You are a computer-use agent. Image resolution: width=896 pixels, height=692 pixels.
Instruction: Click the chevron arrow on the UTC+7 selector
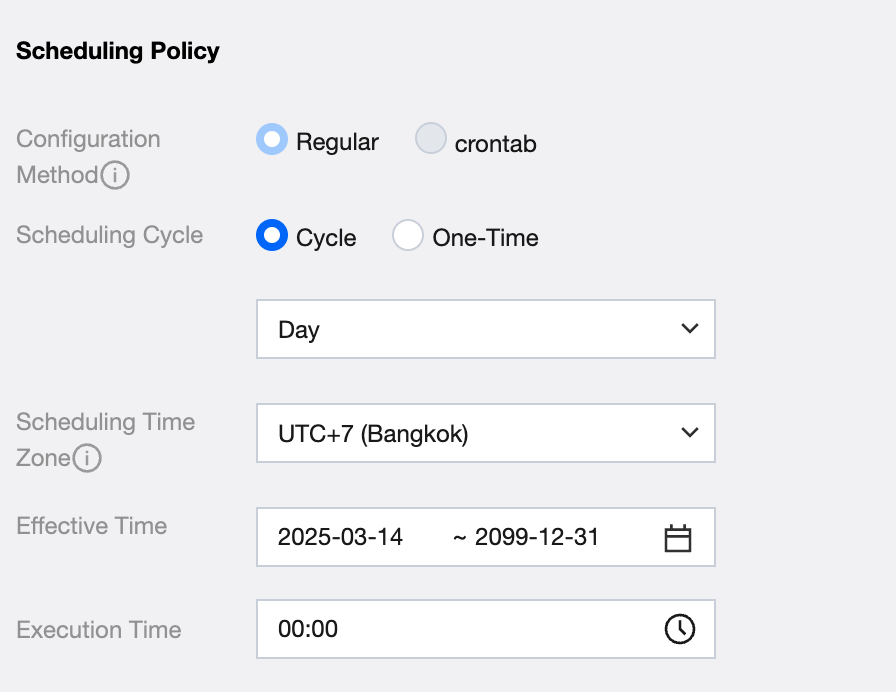688,433
